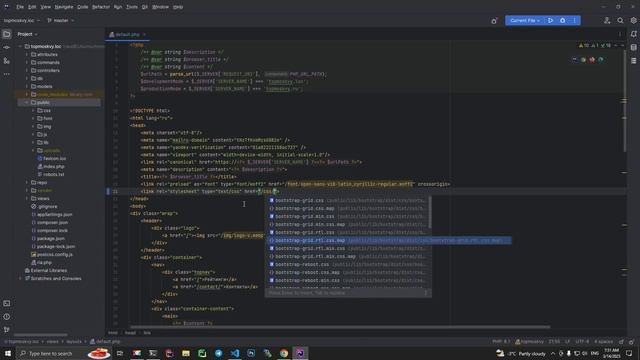Image resolution: width=640 pixels, height=360 pixels.
Task: Expand the models folder
Action: 27,86
